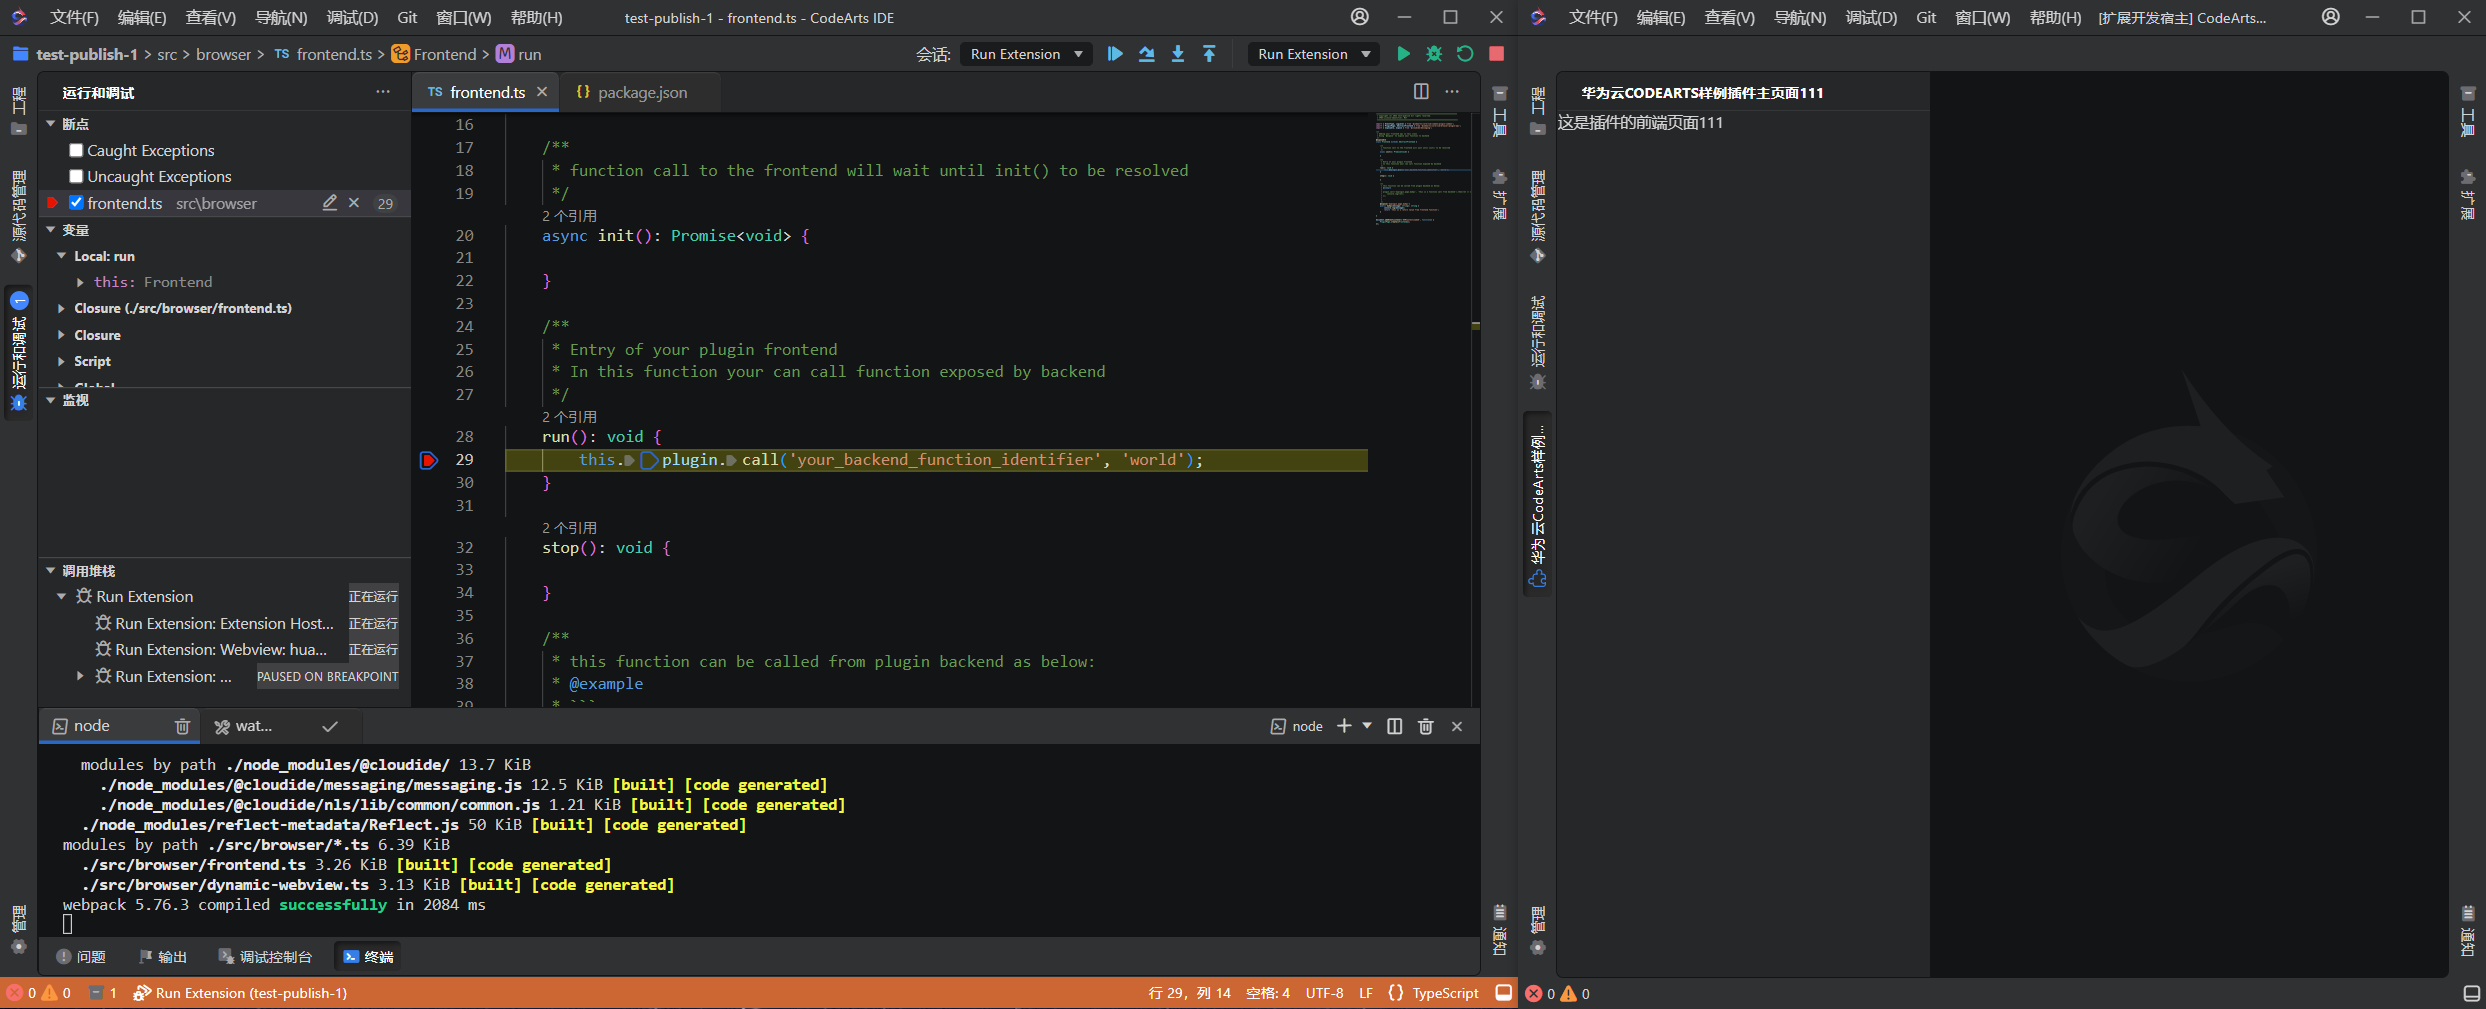The image size is (2486, 1009).
Task: Expand the 'this: Frontend' variable
Action: [81, 283]
